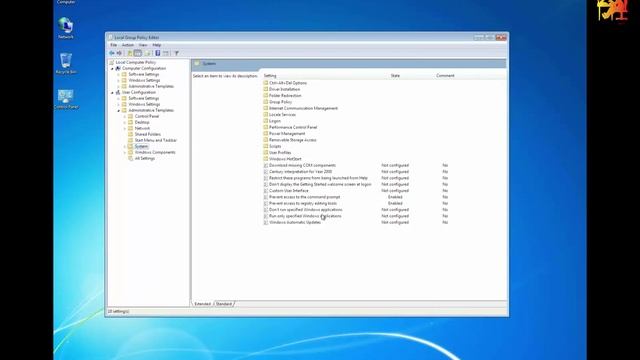Click the Driver Installation folder icon
Screen dimensions: 640x360
pyautogui.click(x=266, y=89)
